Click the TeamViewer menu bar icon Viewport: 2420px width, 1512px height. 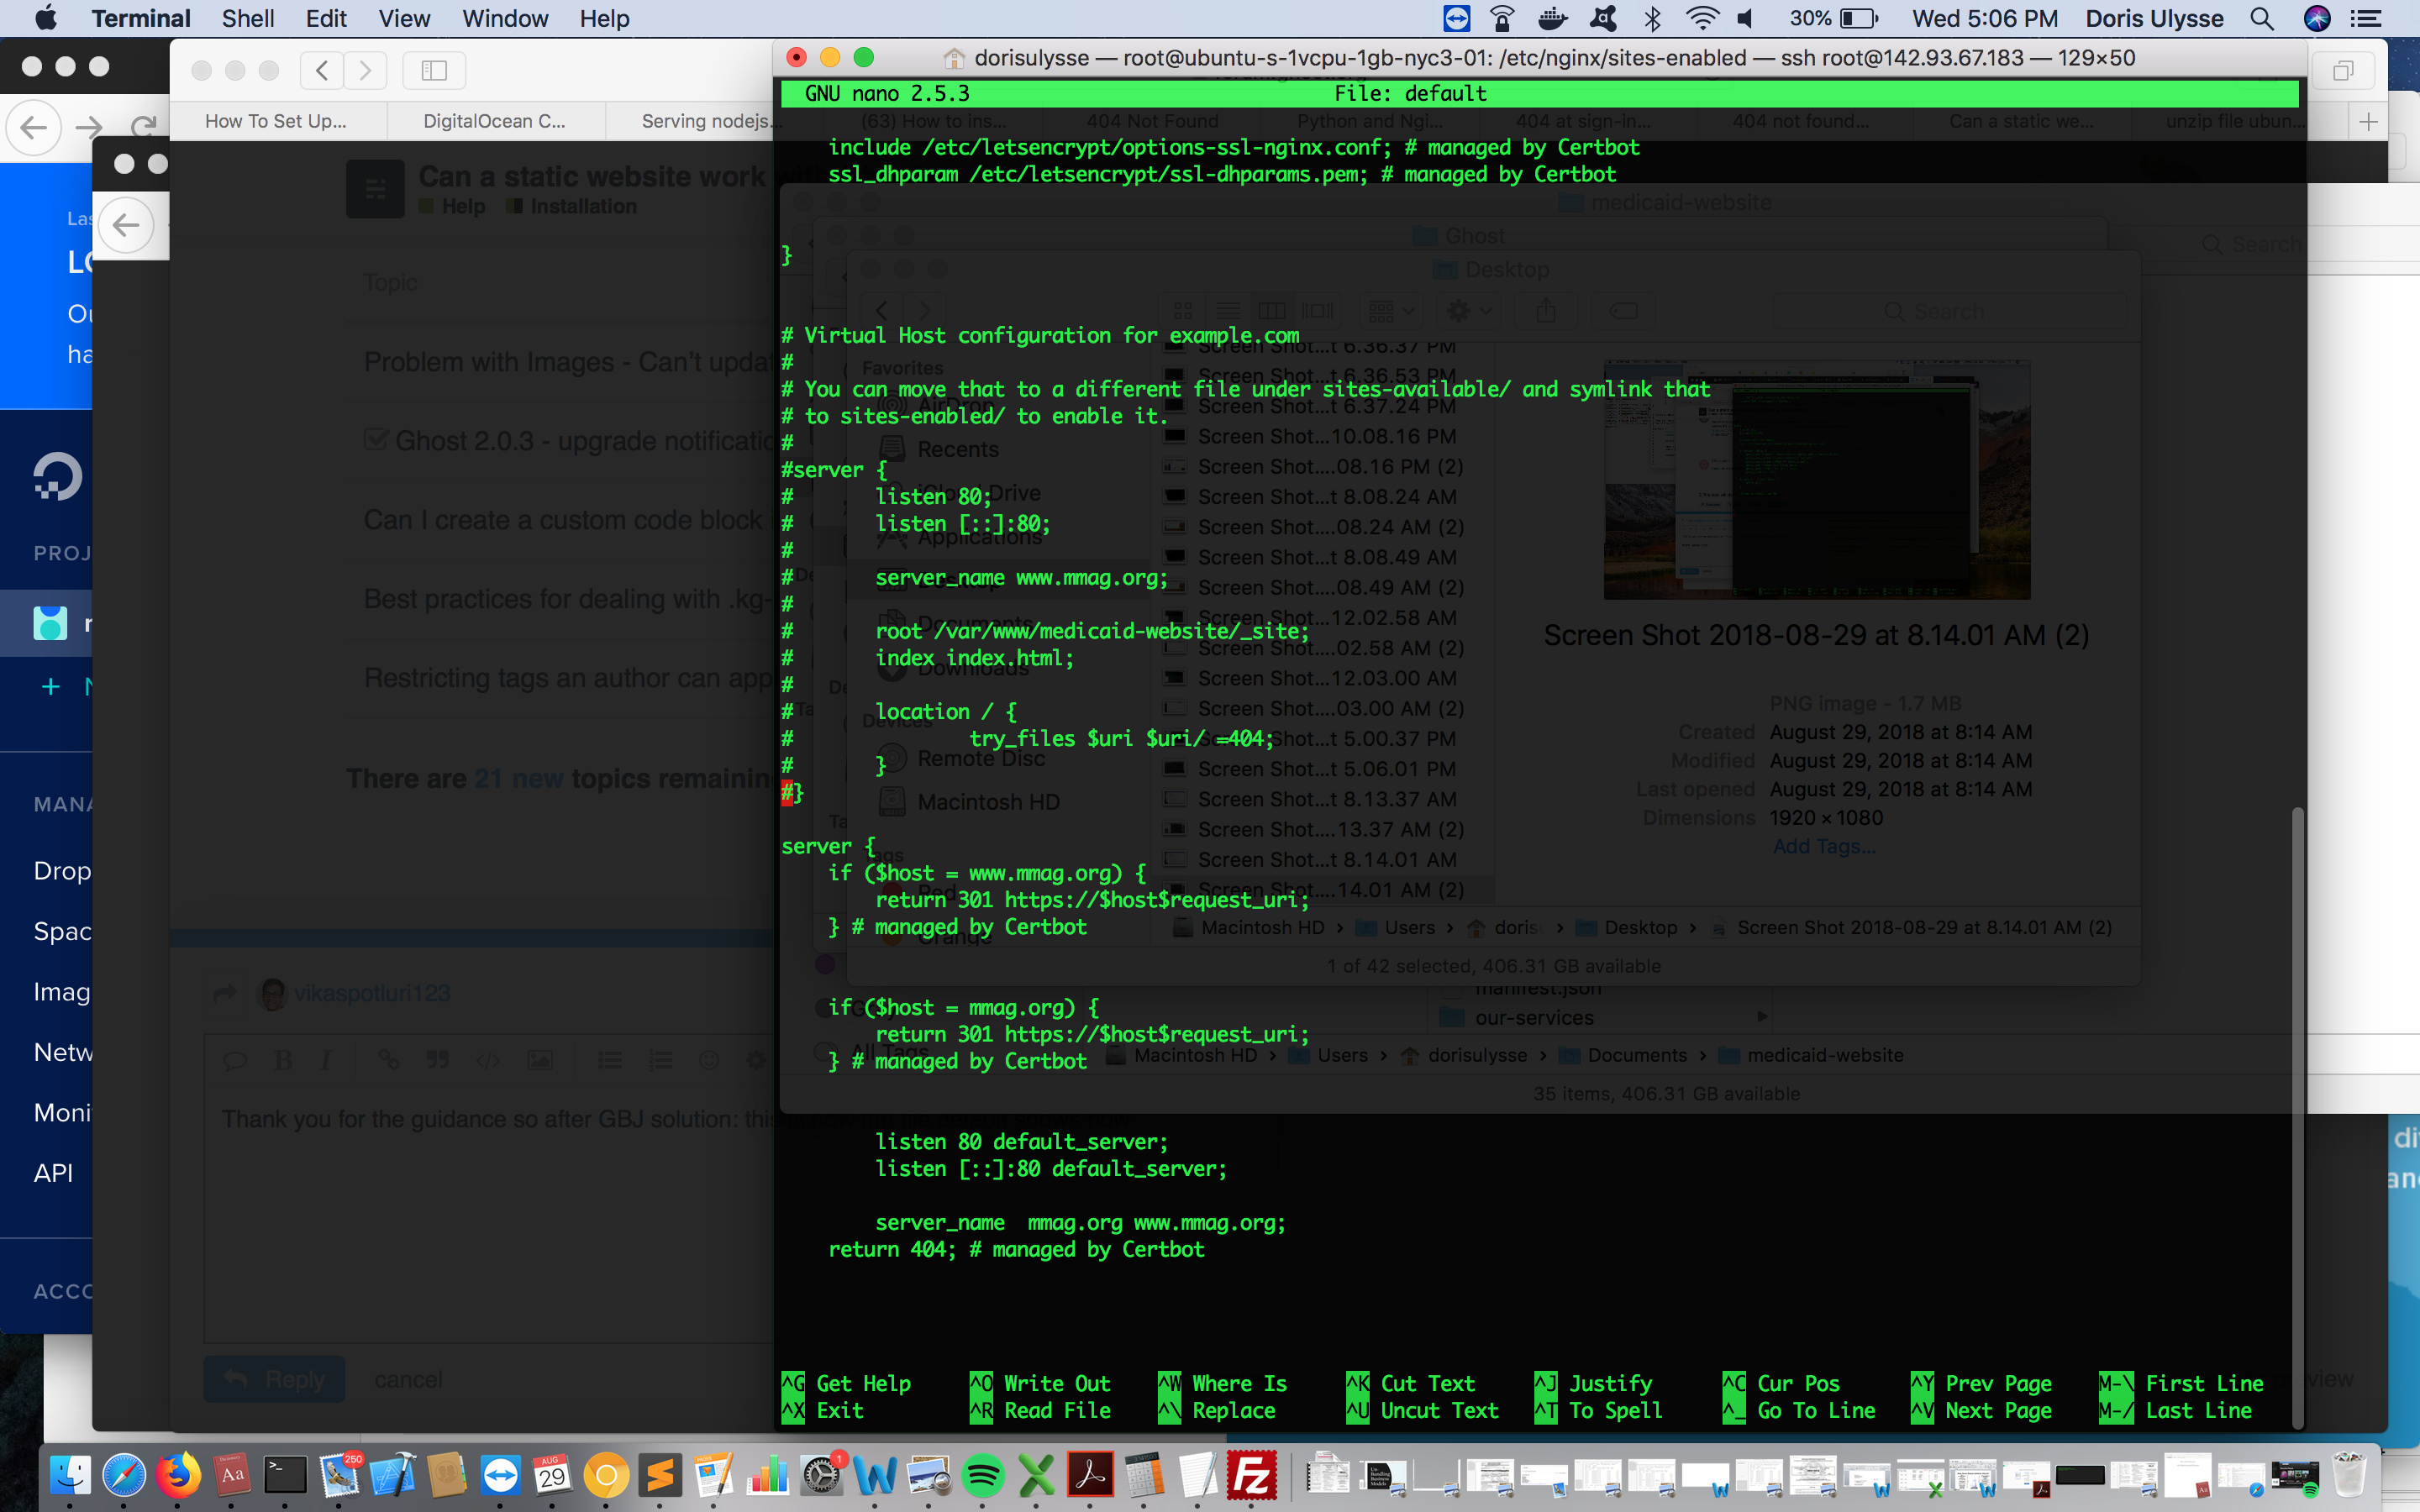pyautogui.click(x=1457, y=18)
